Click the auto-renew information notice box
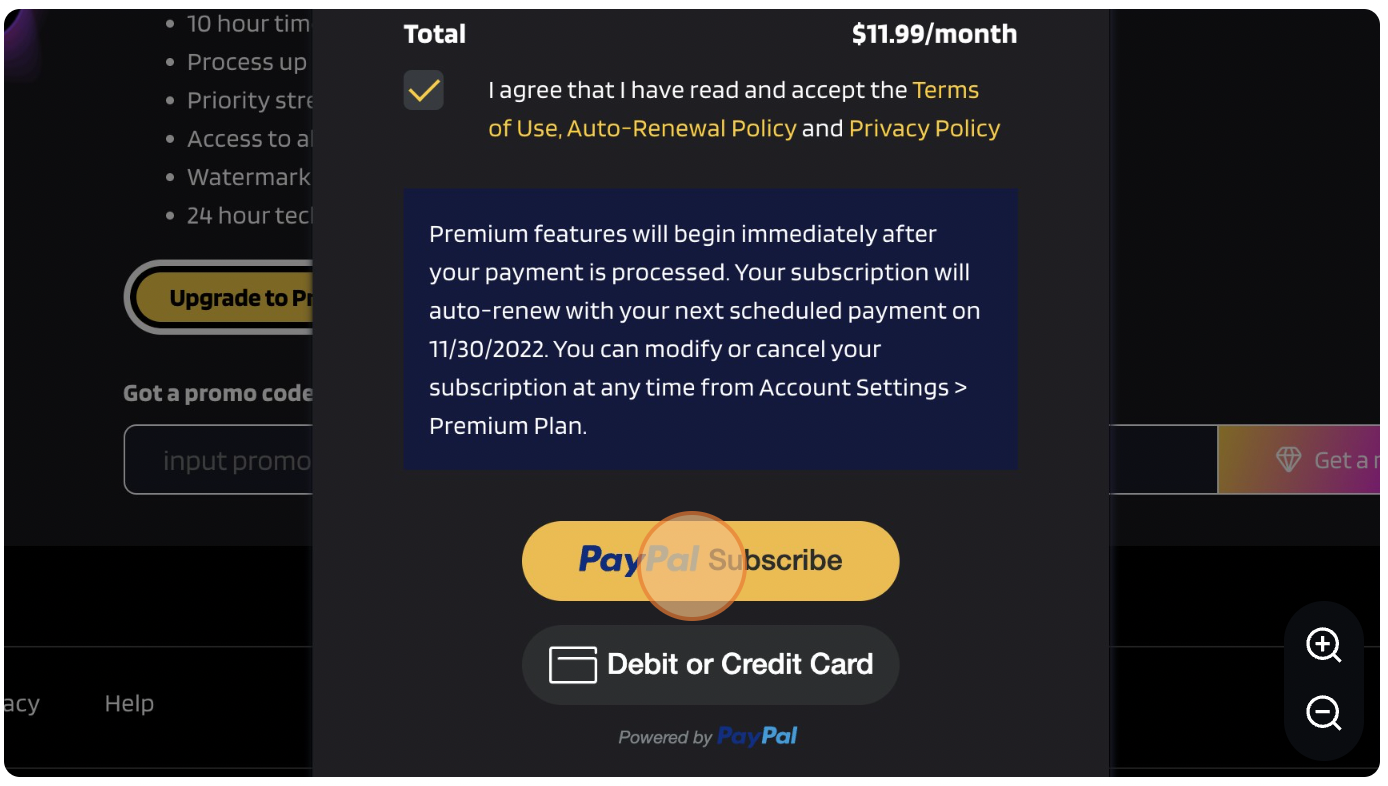 [x=711, y=329]
